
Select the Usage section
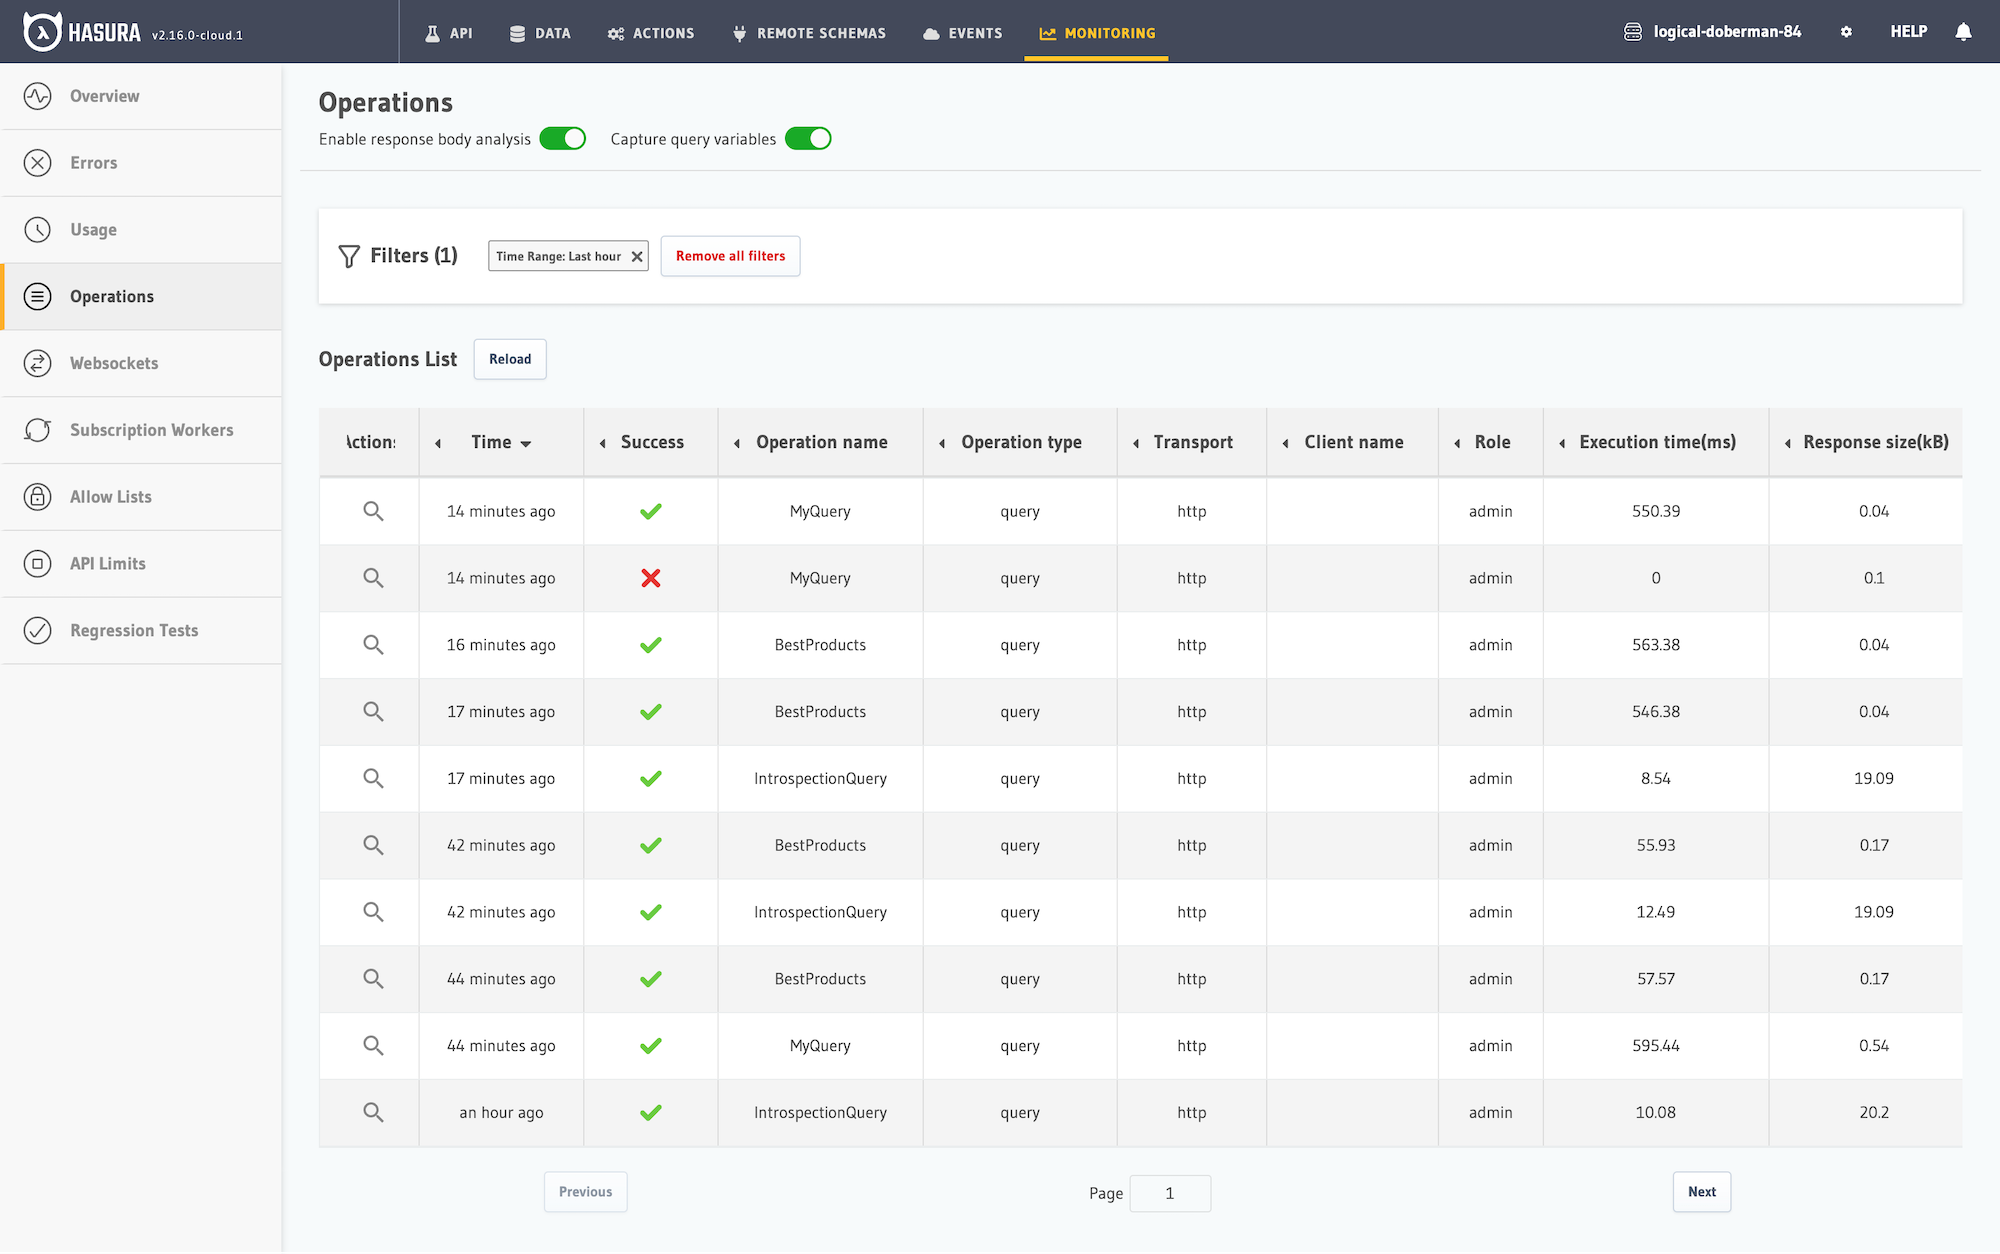[93, 229]
